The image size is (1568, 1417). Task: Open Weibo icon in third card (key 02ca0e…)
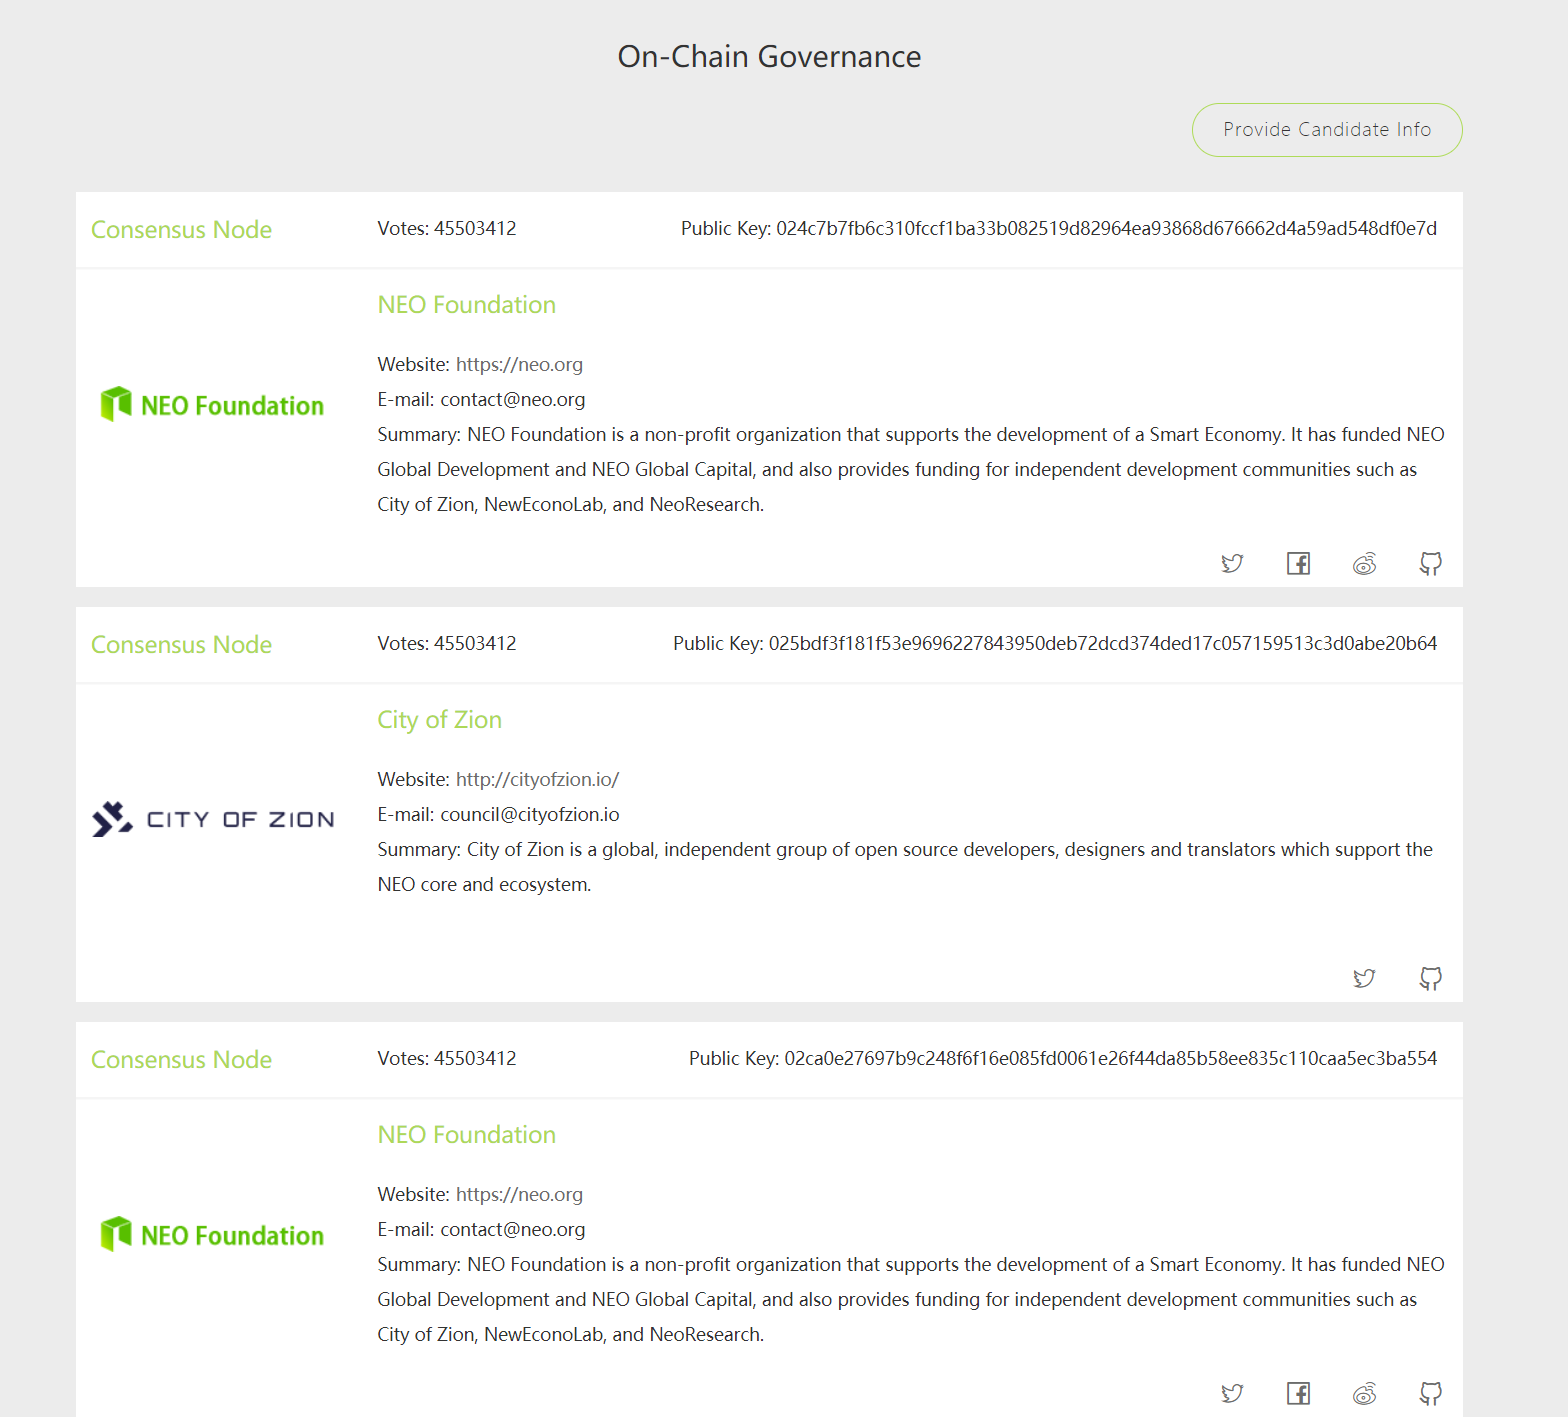pos(1365,1393)
